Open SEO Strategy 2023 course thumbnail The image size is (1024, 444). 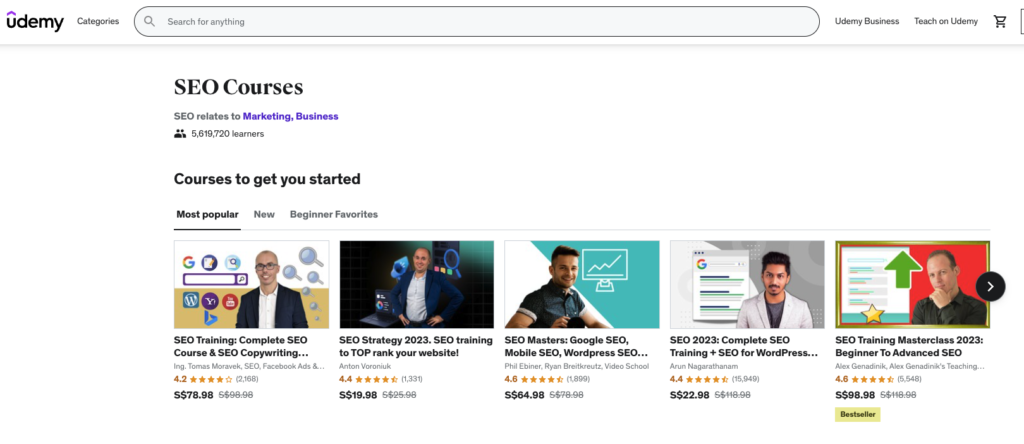pos(417,284)
